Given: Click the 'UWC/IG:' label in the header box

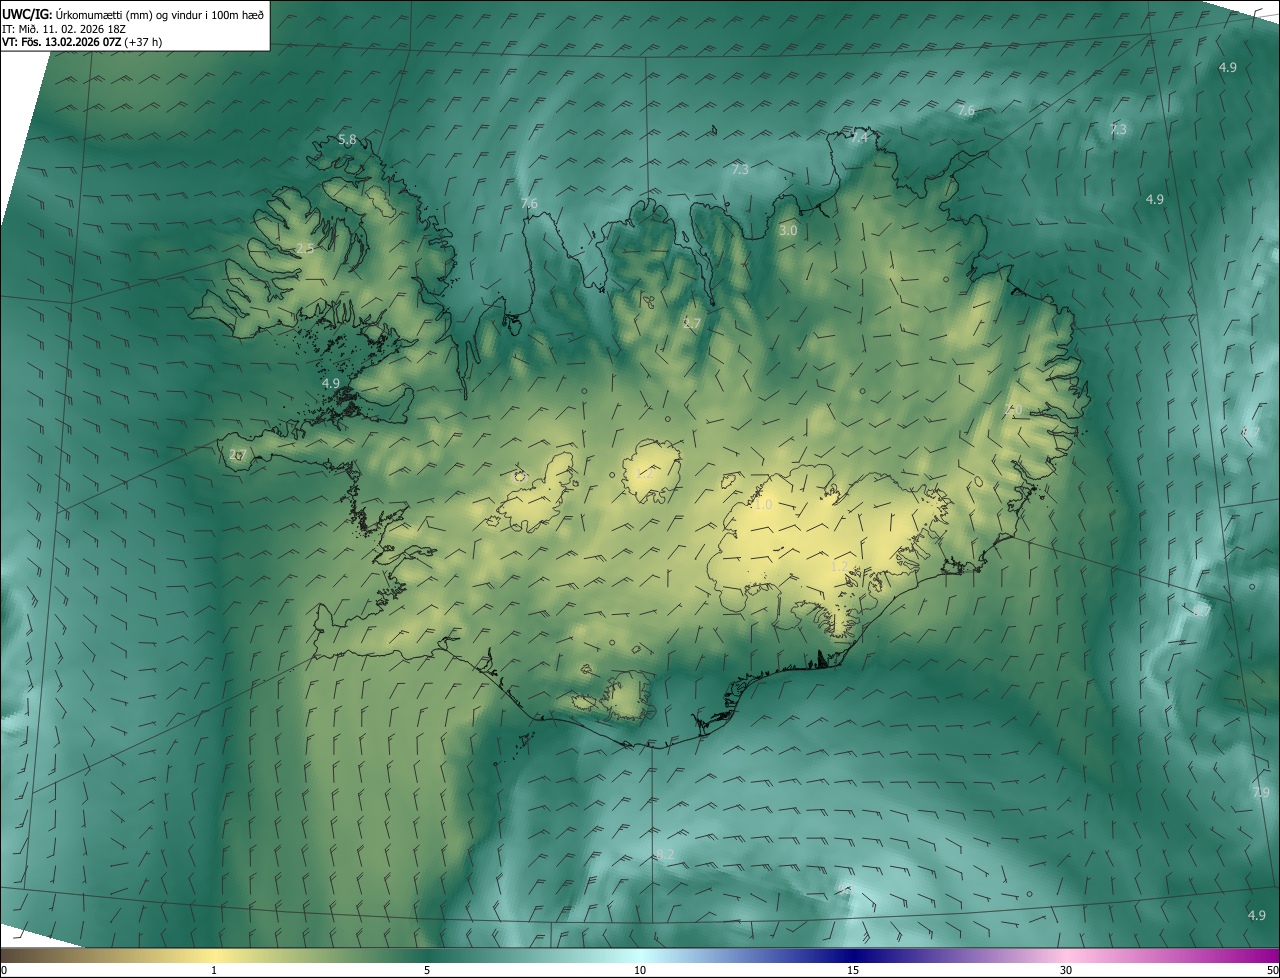Looking at the screenshot, I should tap(27, 14).
